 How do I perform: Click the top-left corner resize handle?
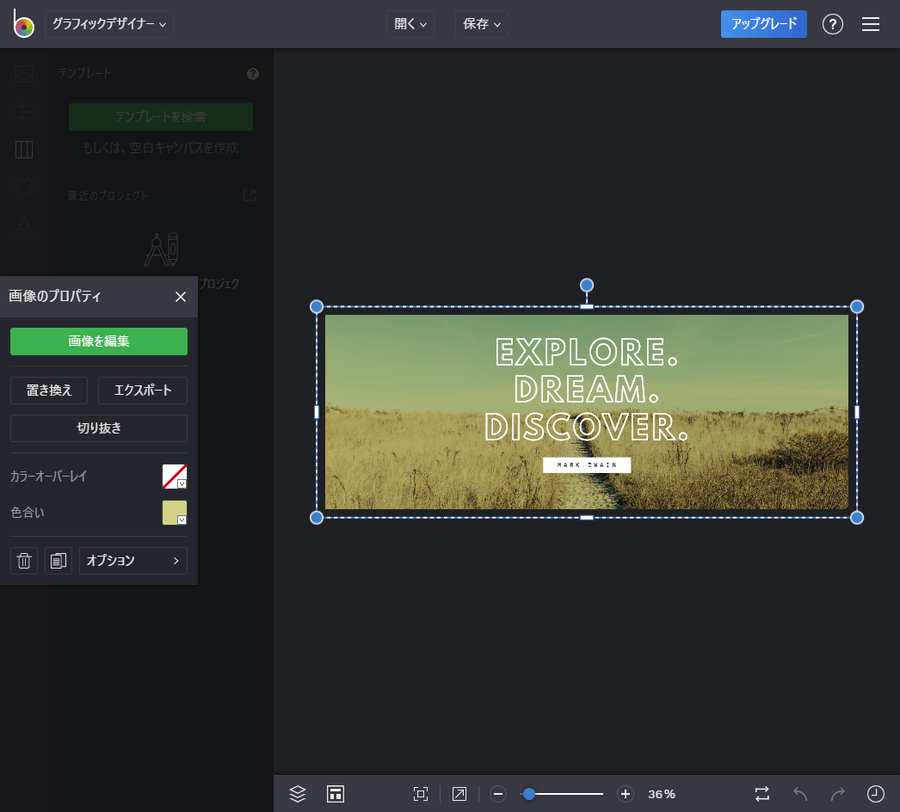(316, 306)
